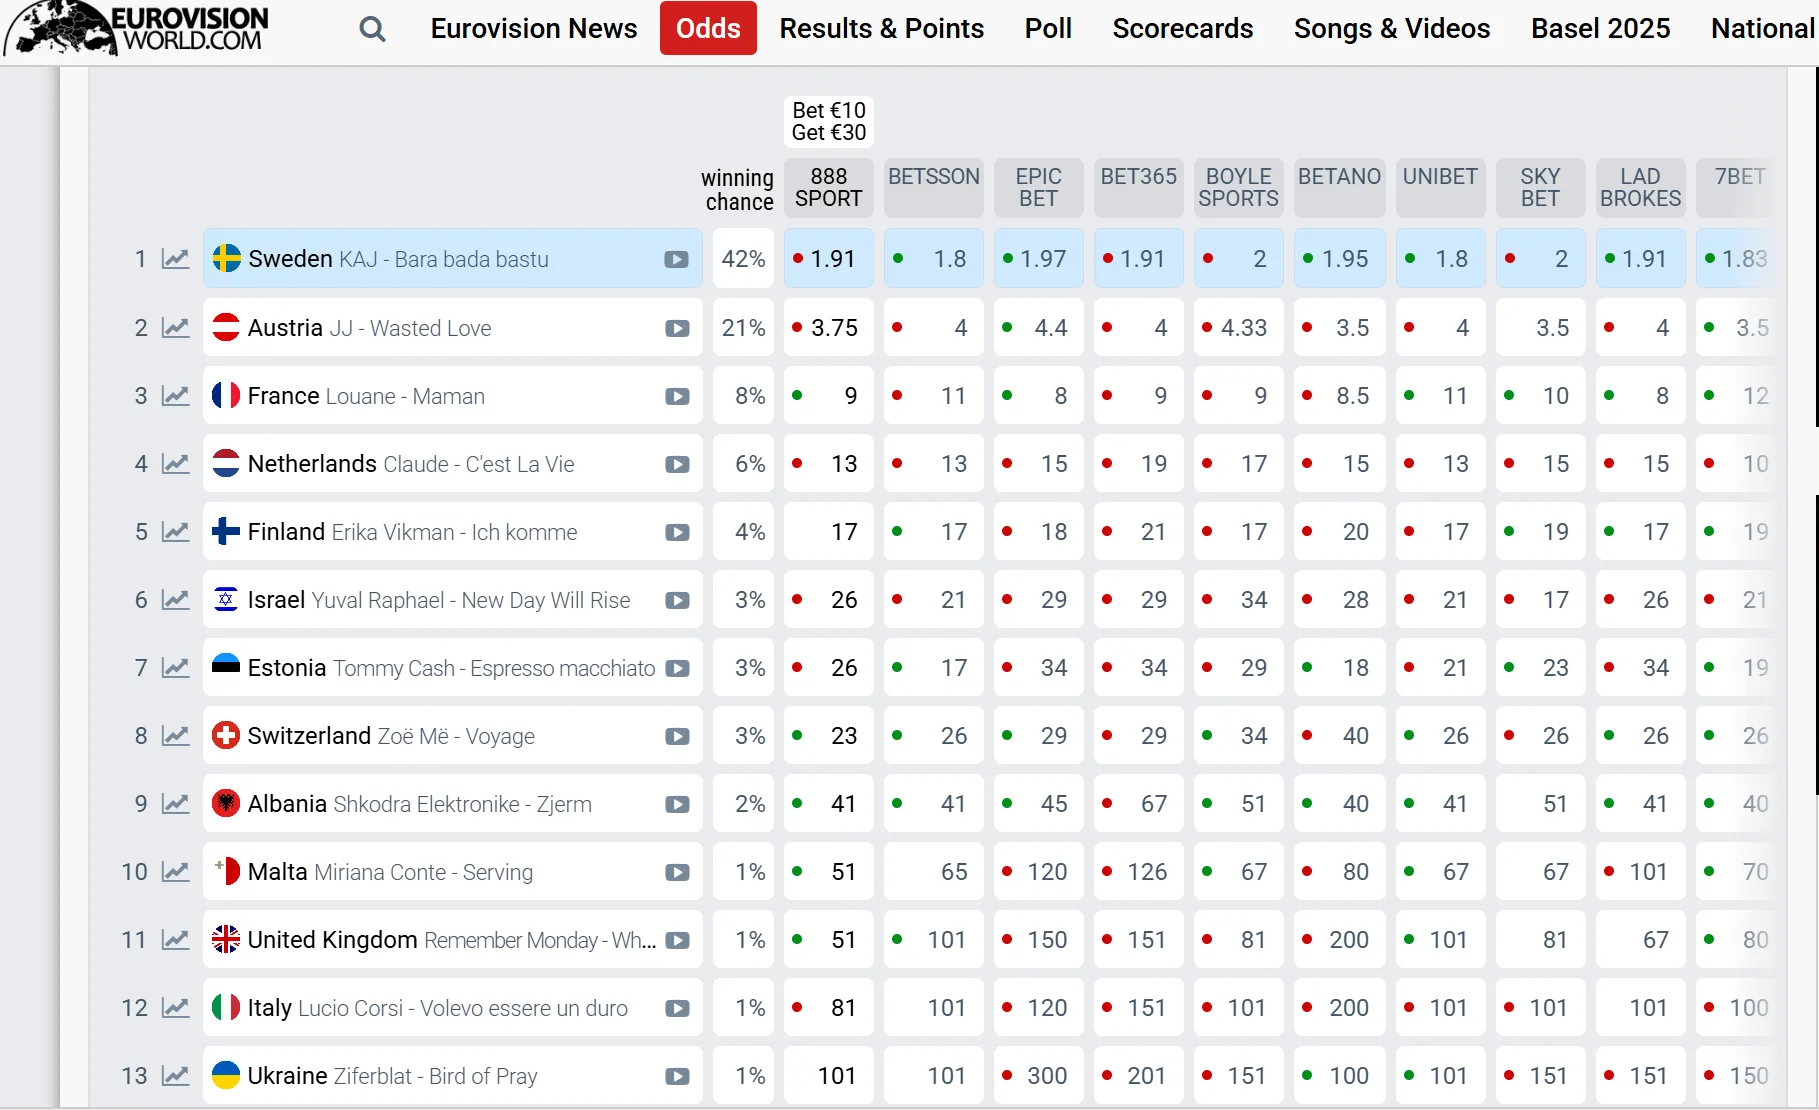This screenshot has width=1819, height=1110.
Task: Select the Odds tab
Action: tap(708, 29)
